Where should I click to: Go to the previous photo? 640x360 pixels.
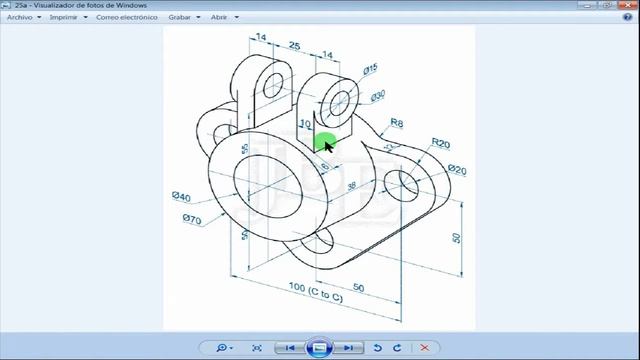290,348
